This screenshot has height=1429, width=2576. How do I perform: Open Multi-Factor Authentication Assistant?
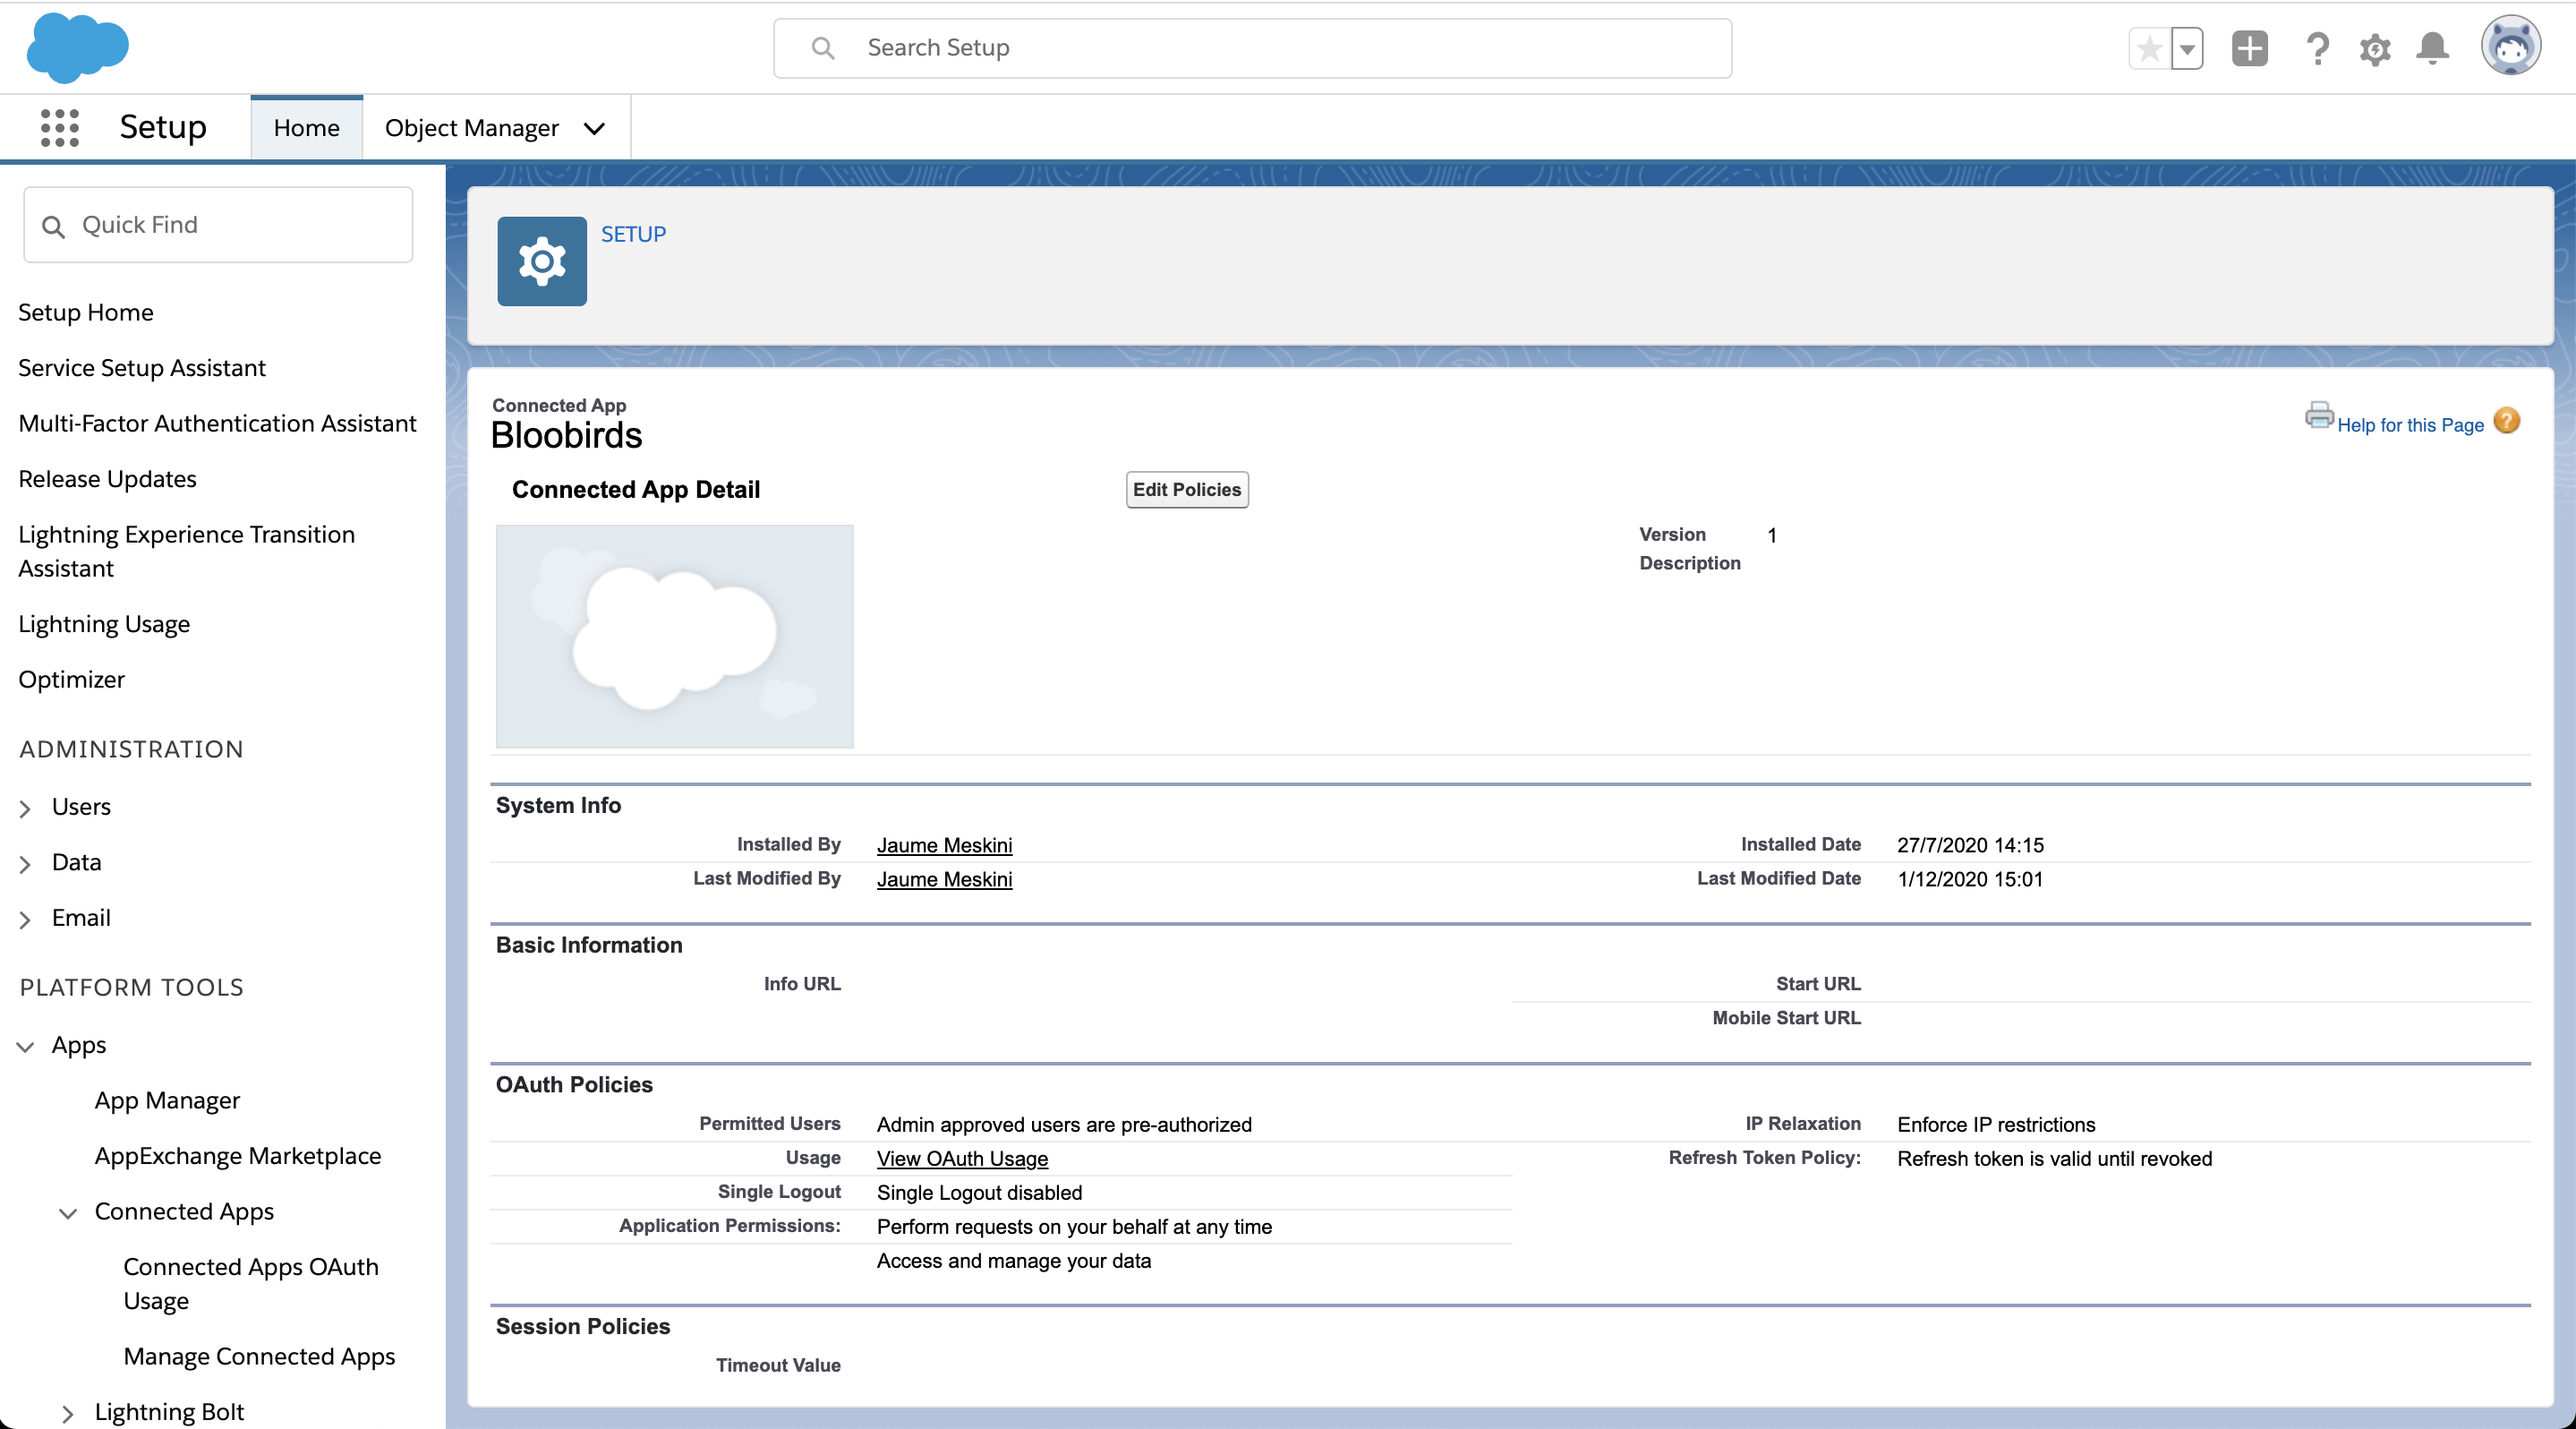click(x=217, y=423)
